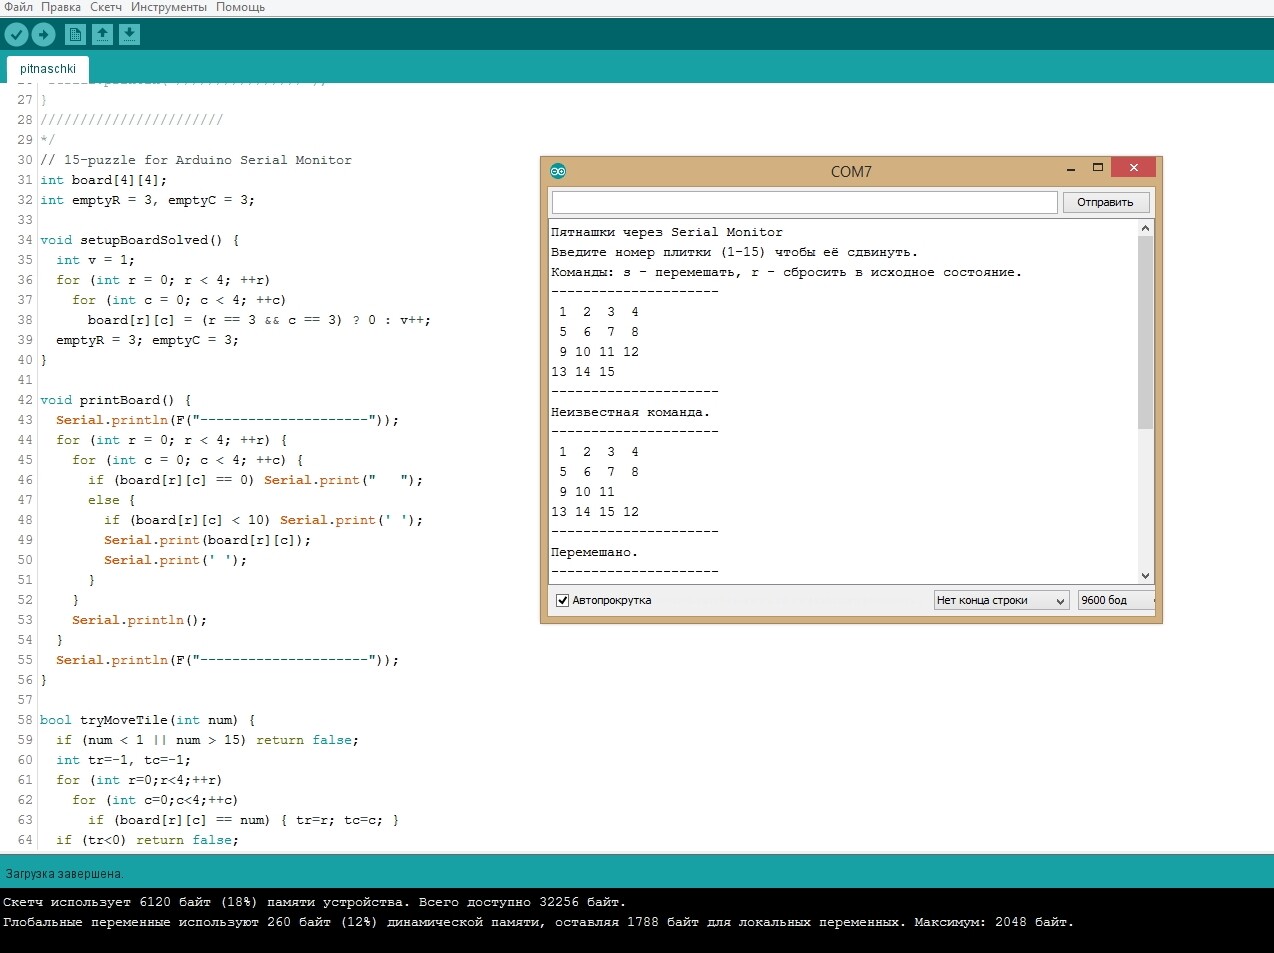Click the Verify sketch checkmark icon
This screenshot has height=953, width=1274.
click(17, 35)
